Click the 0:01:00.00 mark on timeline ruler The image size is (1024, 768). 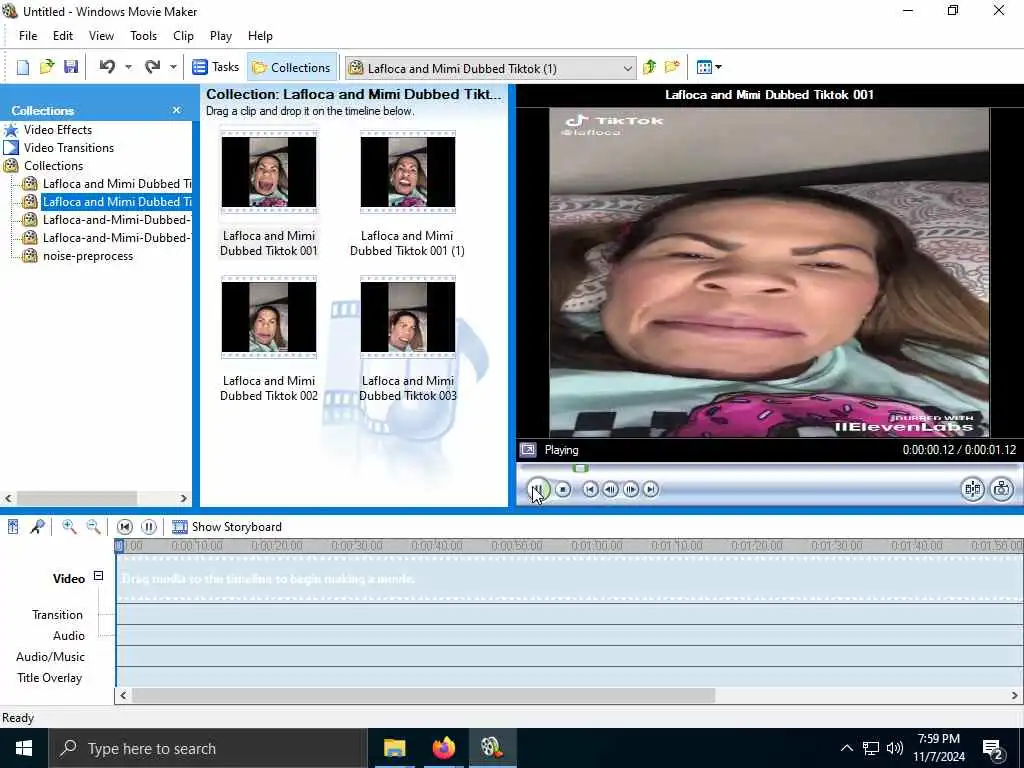coord(597,546)
